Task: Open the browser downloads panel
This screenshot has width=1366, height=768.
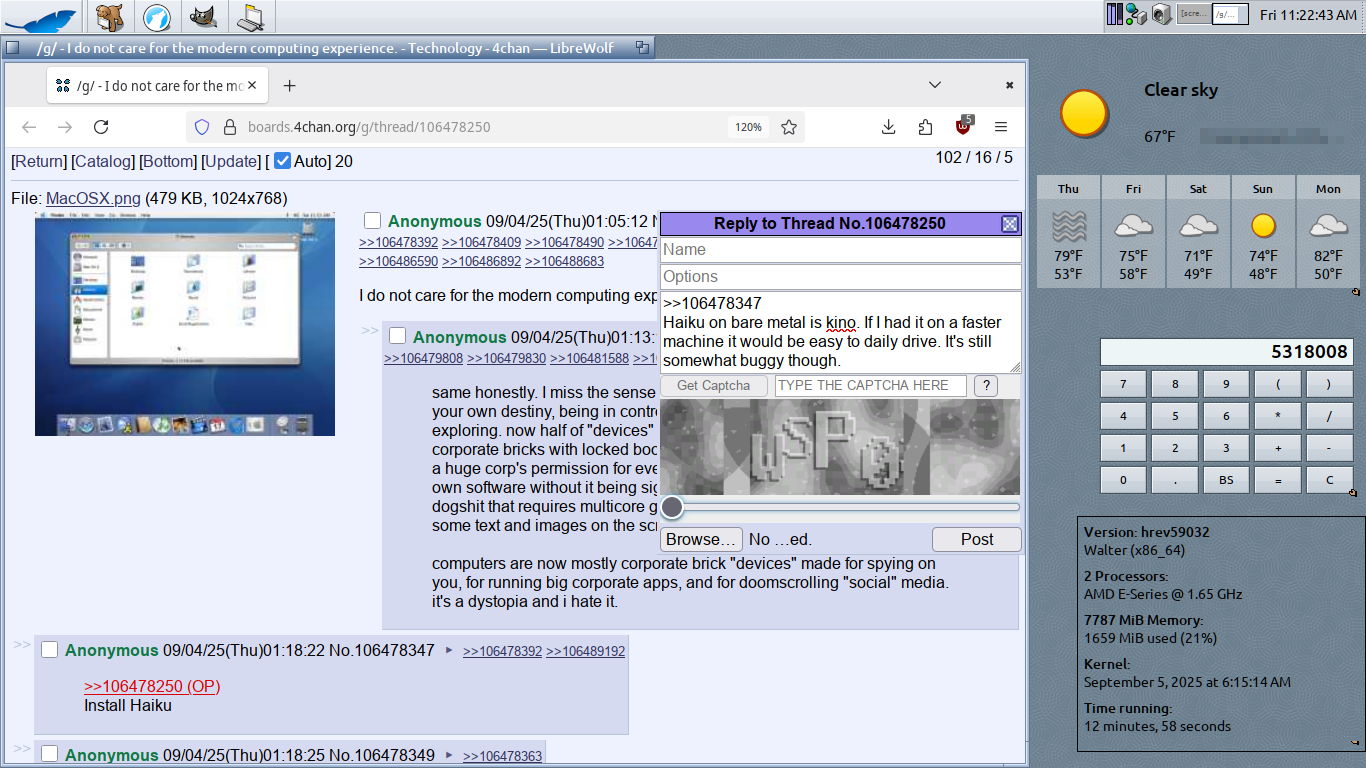Action: point(888,127)
